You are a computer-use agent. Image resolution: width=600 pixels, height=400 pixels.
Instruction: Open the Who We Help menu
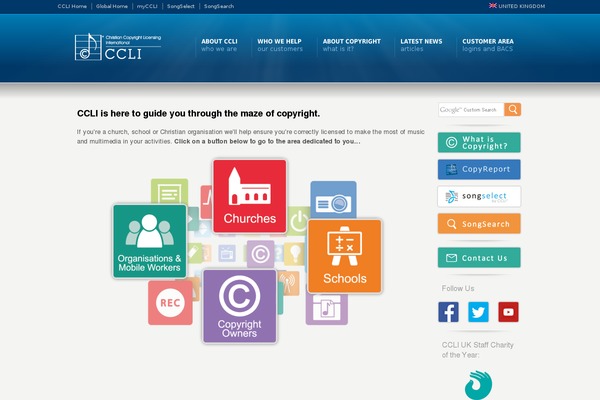(x=280, y=45)
